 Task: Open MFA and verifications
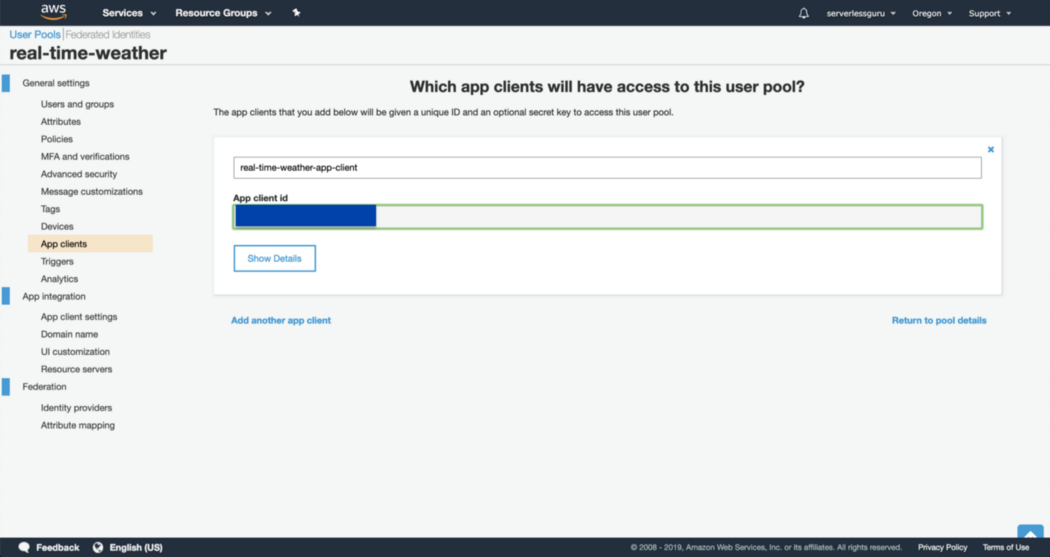click(85, 156)
